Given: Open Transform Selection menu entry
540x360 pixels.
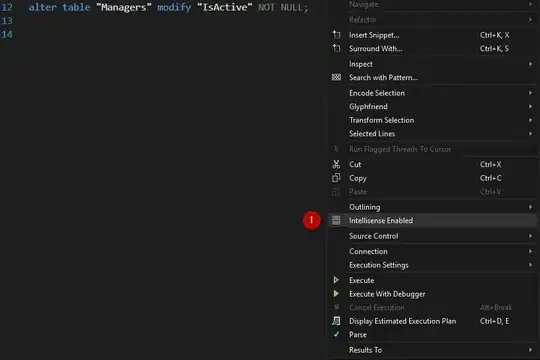Looking at the screenshot, I should [x=432, y=120].
